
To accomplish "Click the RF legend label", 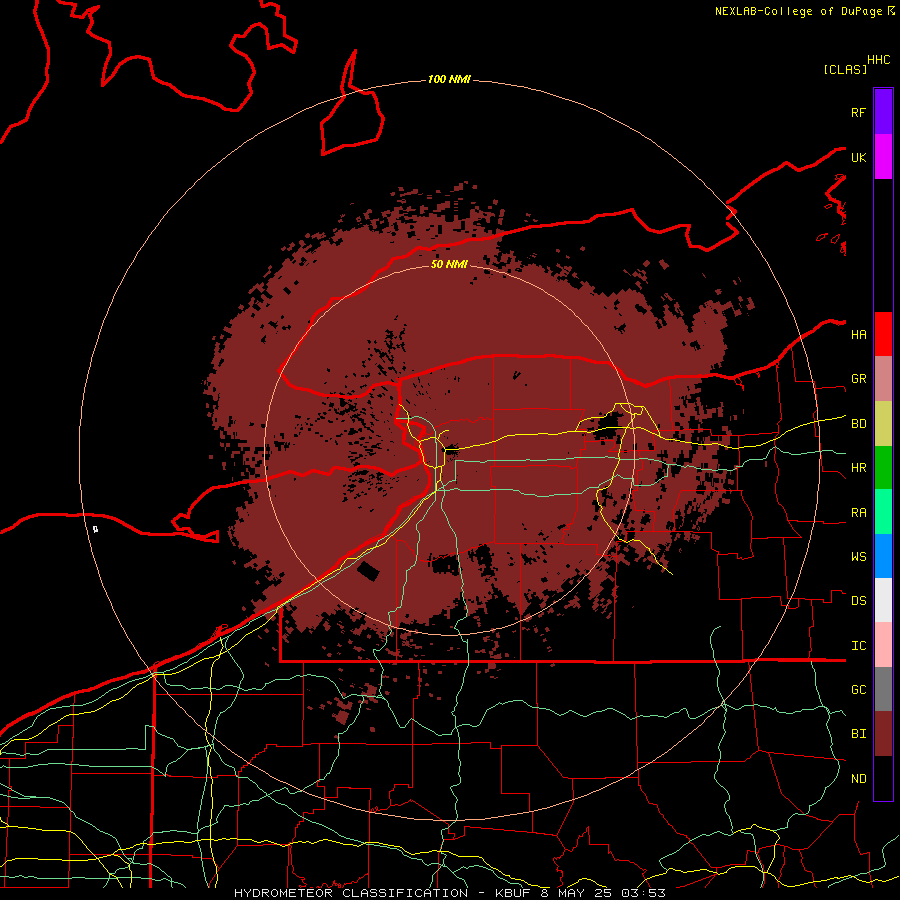I will pos(858,112).
